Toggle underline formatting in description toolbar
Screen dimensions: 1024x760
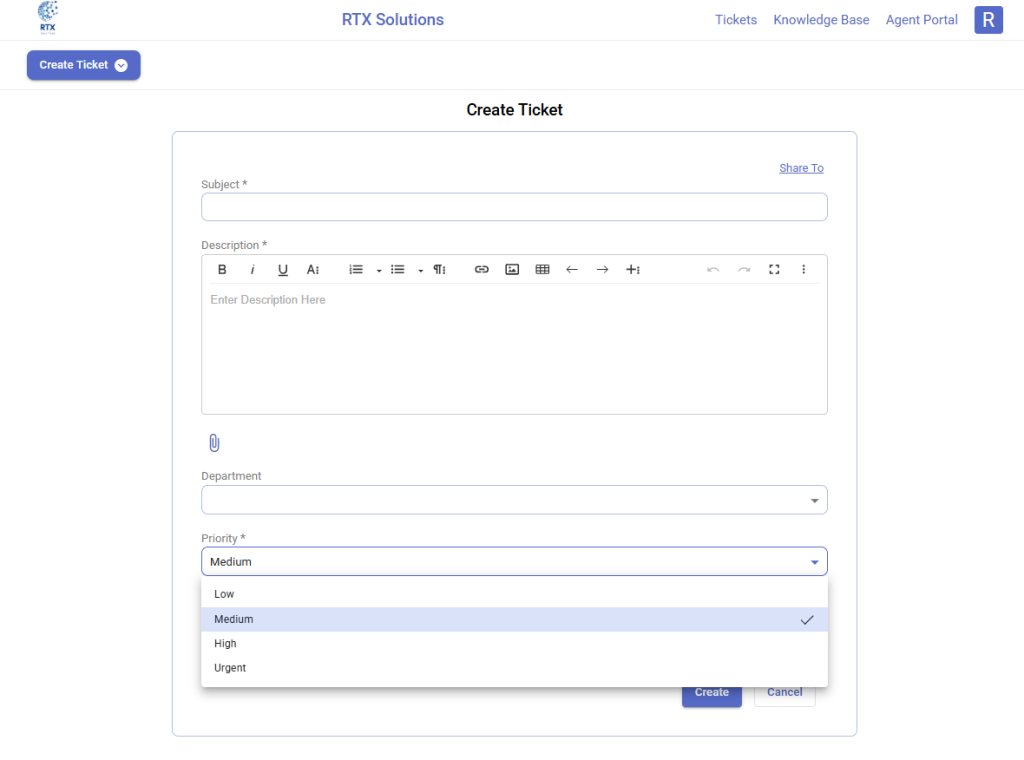[283, 270]
